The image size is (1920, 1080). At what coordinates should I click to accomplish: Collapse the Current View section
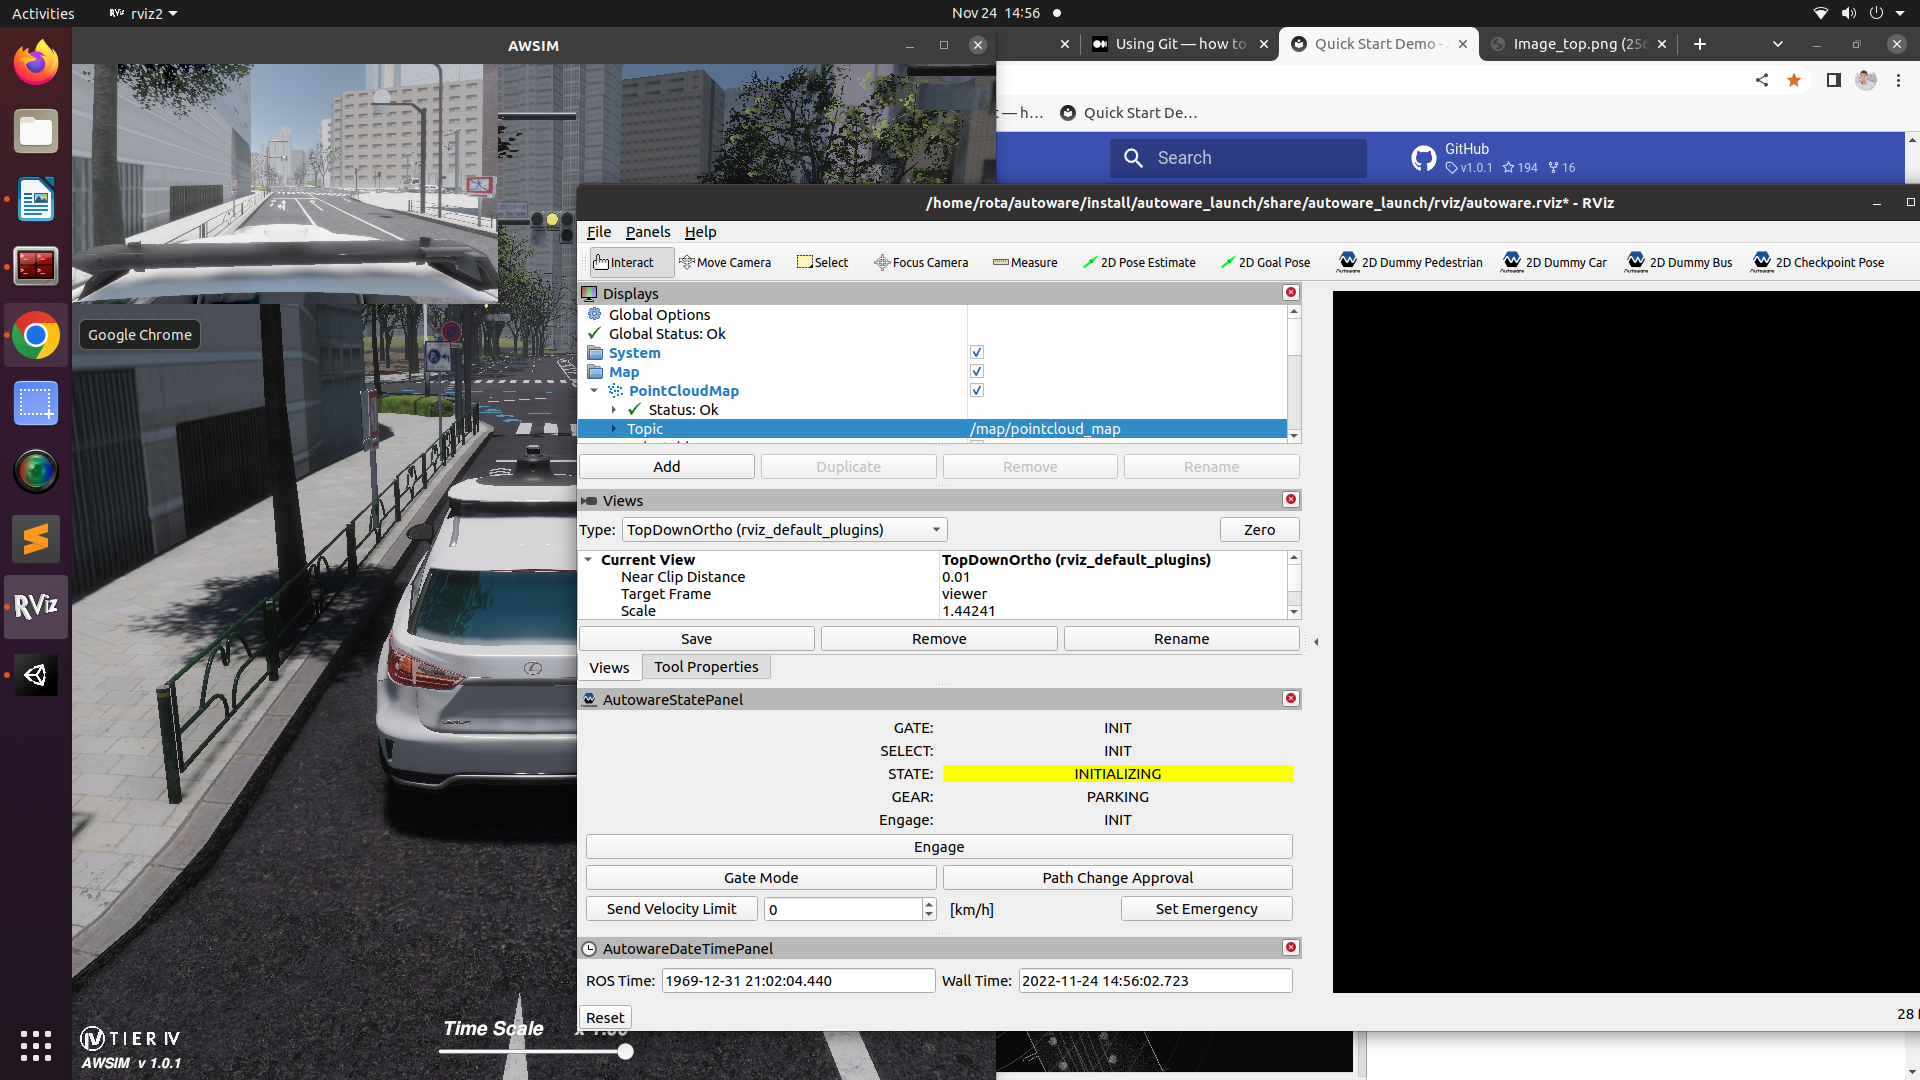point(589,560)
